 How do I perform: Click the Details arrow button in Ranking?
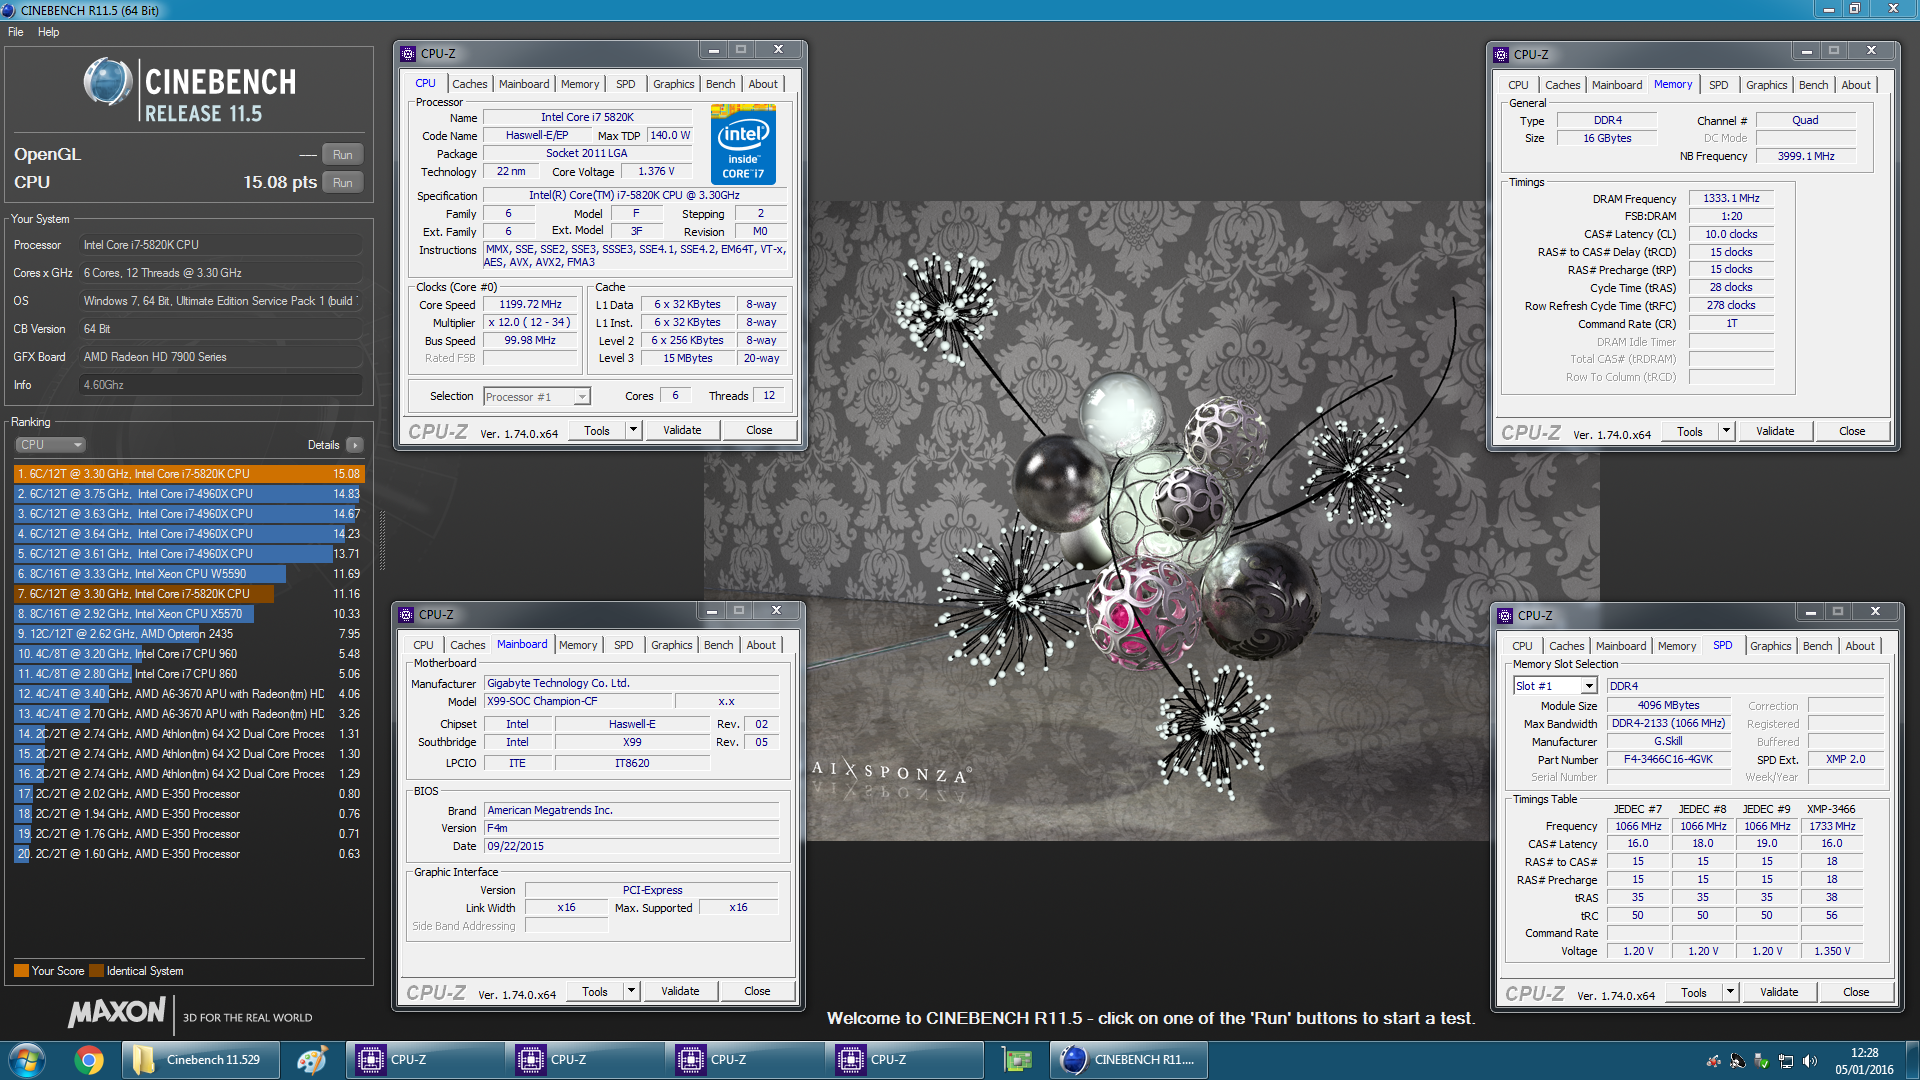(x=355, y=445)
